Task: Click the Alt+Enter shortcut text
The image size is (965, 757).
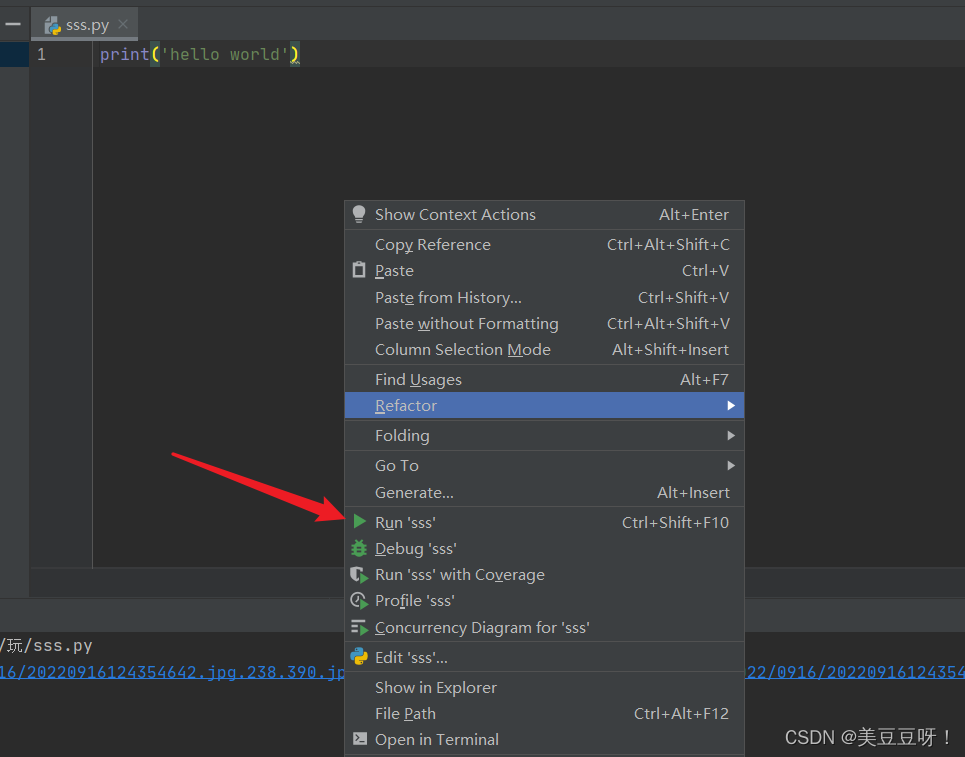Action: coord(694,215)
